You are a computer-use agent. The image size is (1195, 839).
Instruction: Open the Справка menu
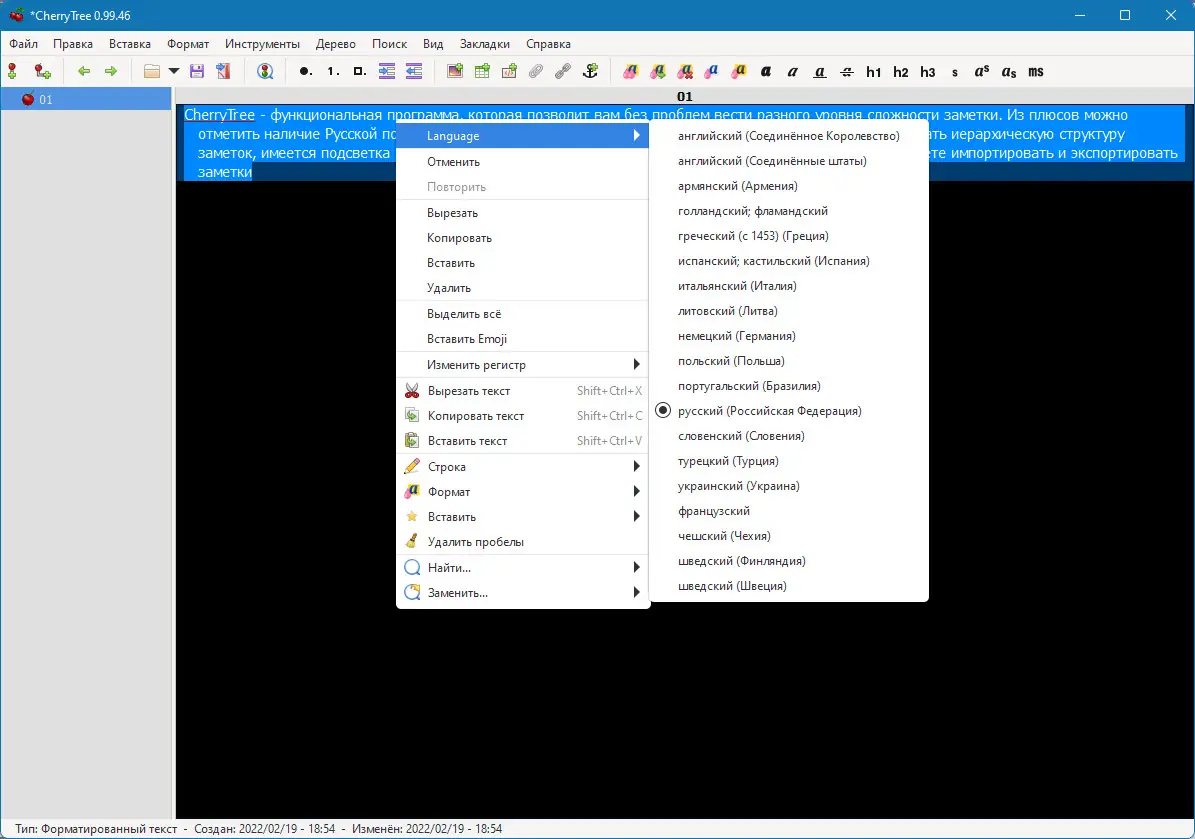point(548,43)
